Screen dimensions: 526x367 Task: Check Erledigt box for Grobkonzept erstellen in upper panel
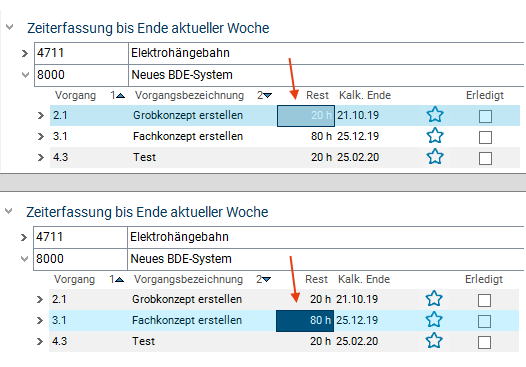click(485, 116)
